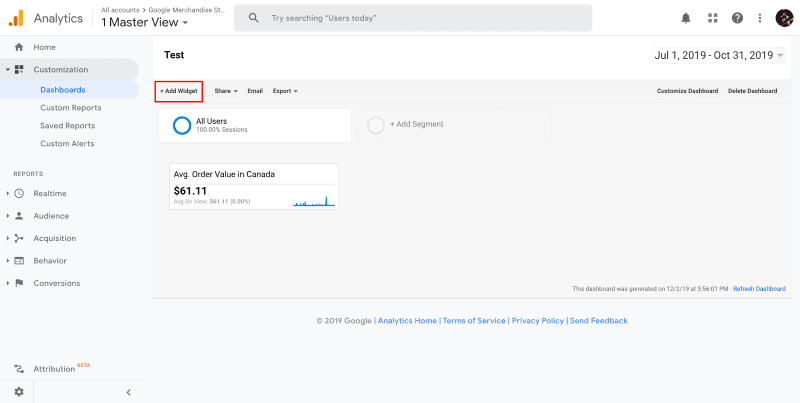Click the Realtime clock icon
This screenshot has height=403, width=800.
coord(19,193)
